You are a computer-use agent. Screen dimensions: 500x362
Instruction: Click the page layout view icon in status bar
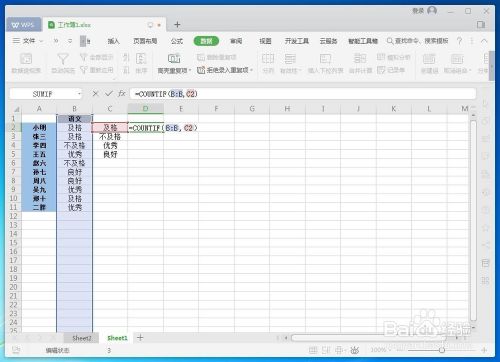pos(326,350)
